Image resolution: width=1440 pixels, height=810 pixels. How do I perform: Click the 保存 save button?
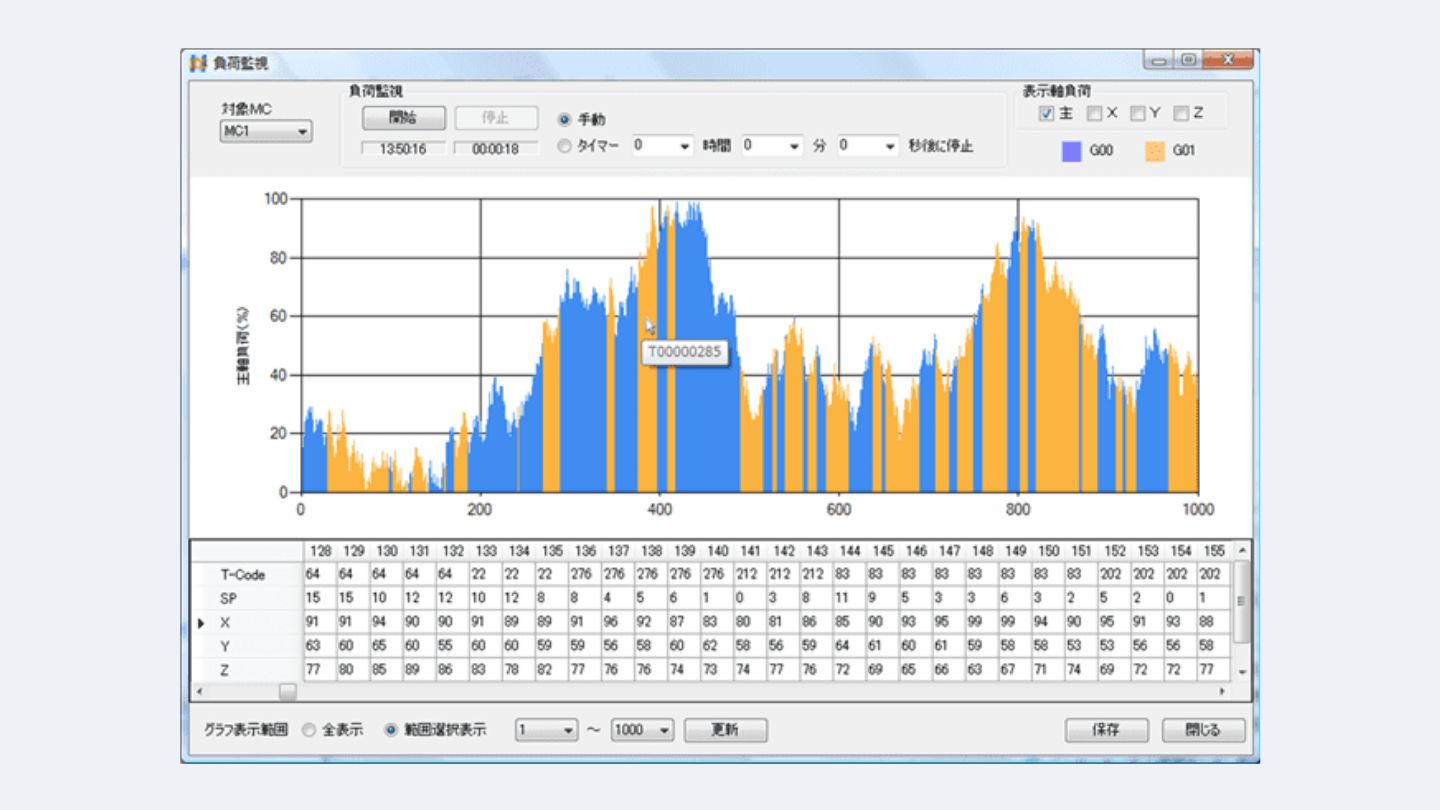(1106, 730)
